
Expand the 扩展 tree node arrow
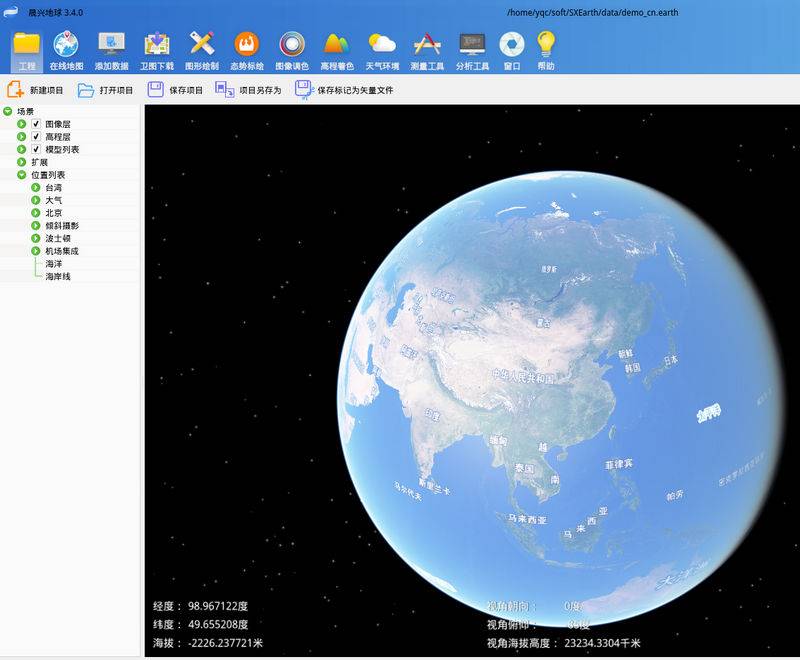pos(21,162)
